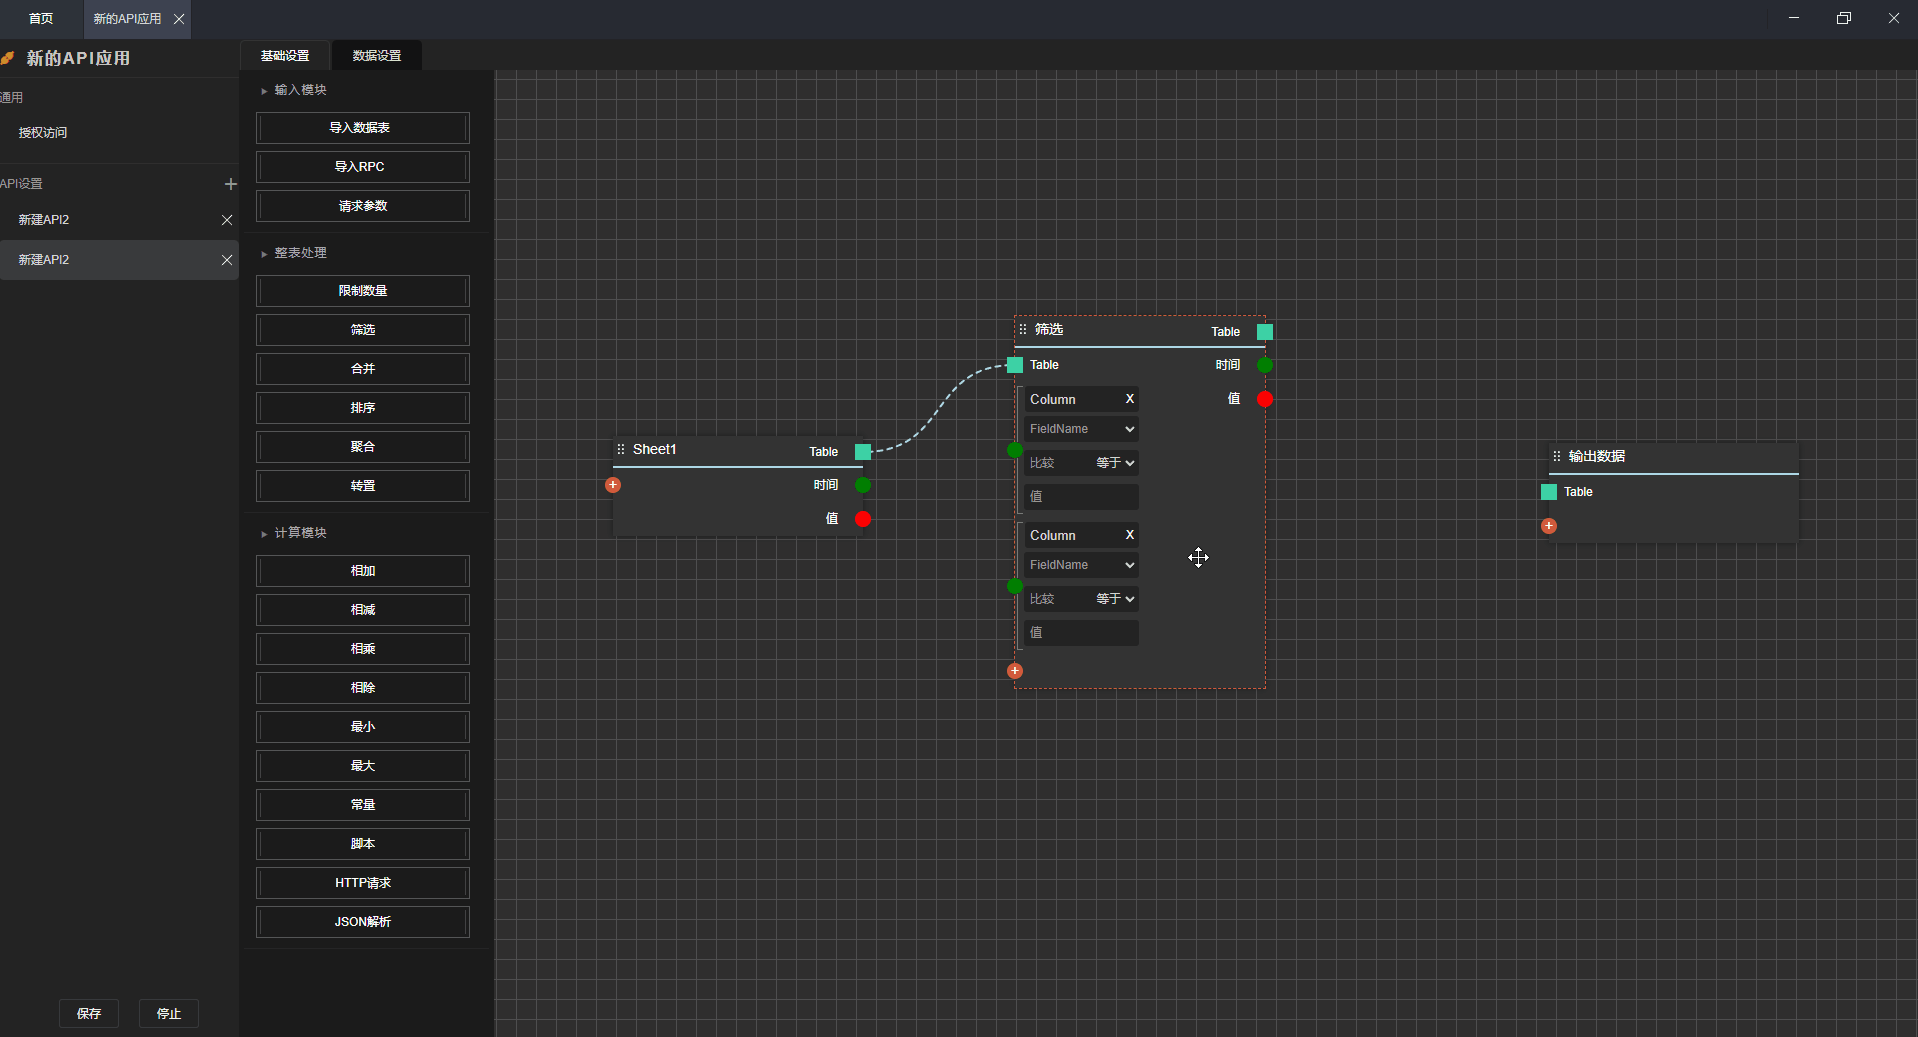This screenshot has width=1918, height=1037.
Task: Click the 保存 button
Action: tap(89, 1013)
